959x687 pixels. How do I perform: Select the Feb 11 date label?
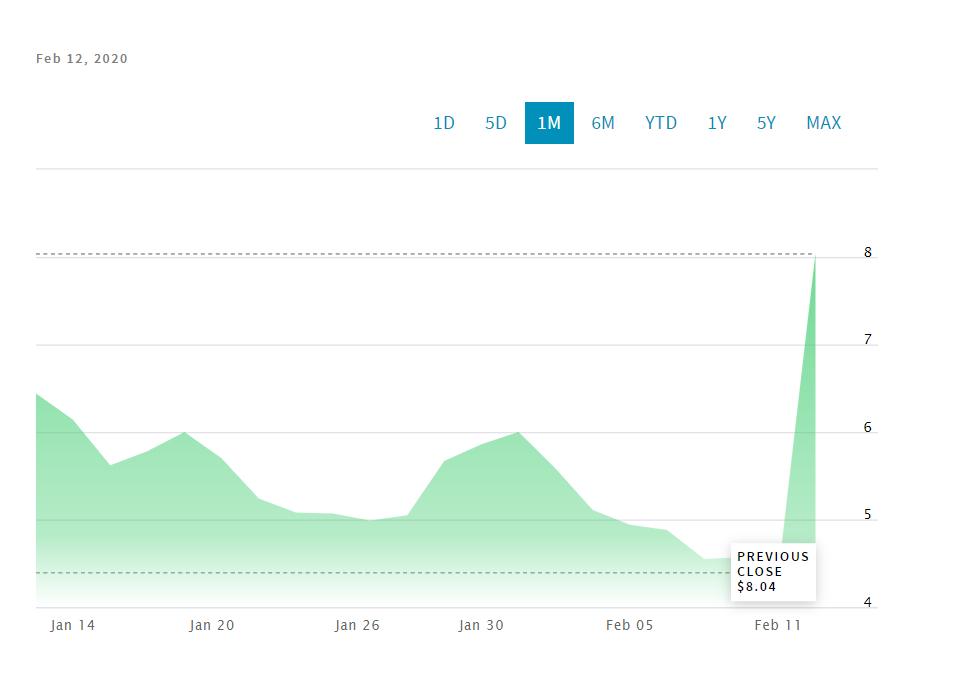tap(779, 625)
